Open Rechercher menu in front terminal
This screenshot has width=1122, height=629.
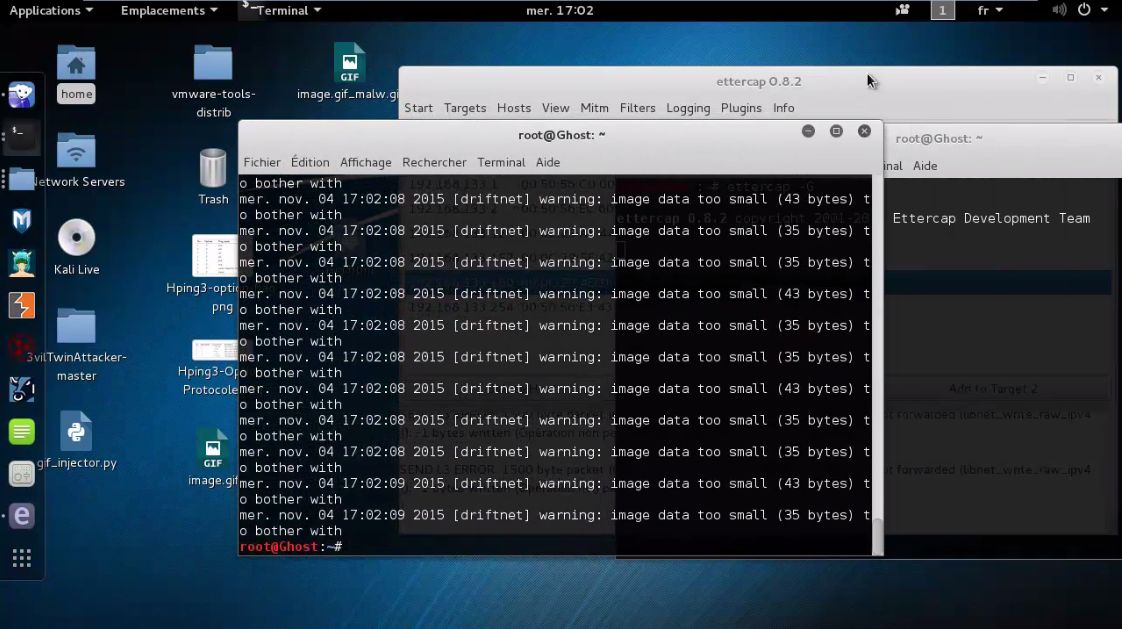click(x=434, y=162)
